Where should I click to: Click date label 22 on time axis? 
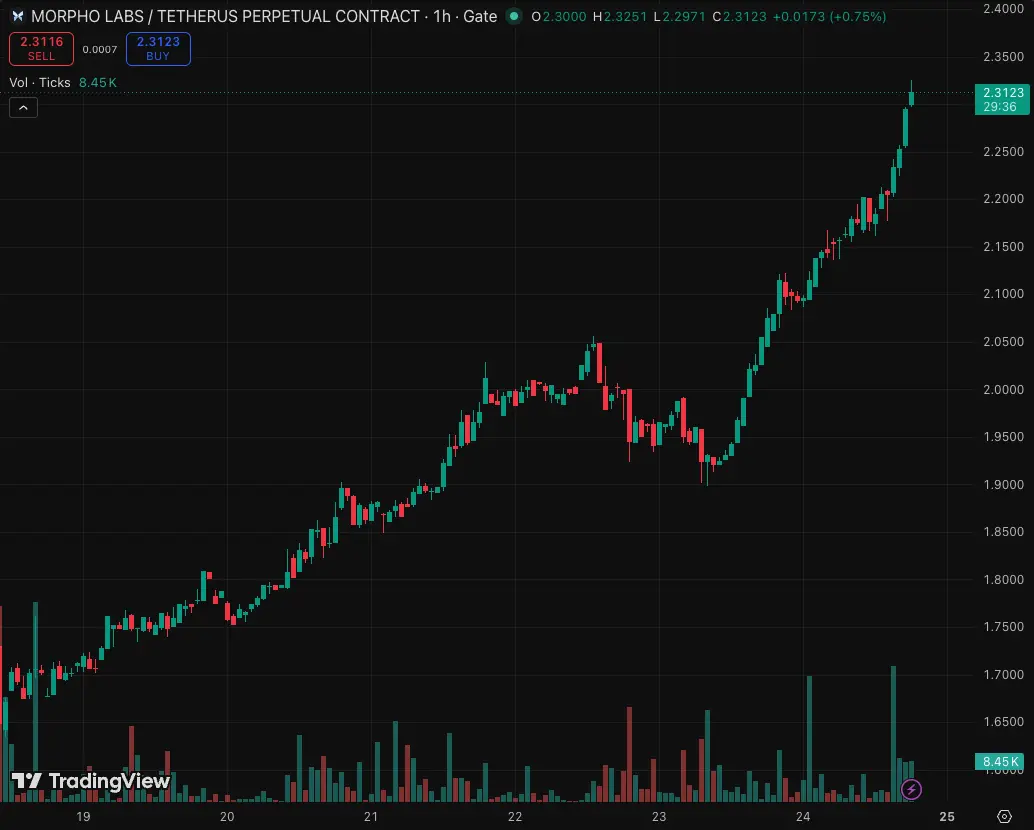tap(515, 816)
